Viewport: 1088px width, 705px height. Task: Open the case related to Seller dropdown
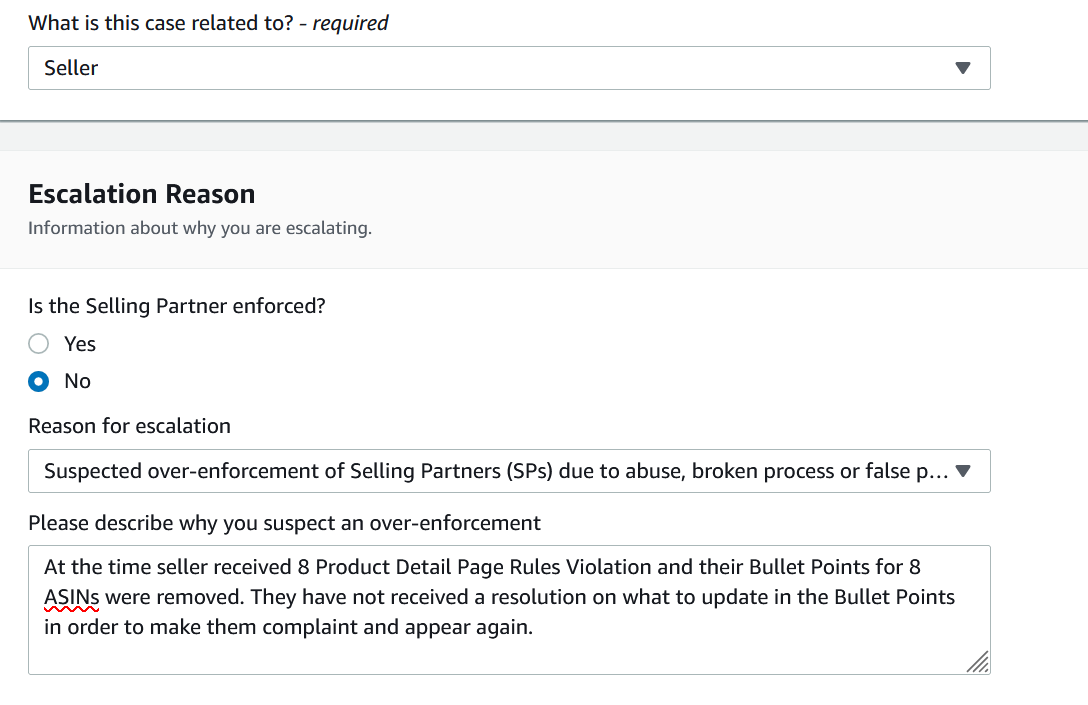point(509,68)
